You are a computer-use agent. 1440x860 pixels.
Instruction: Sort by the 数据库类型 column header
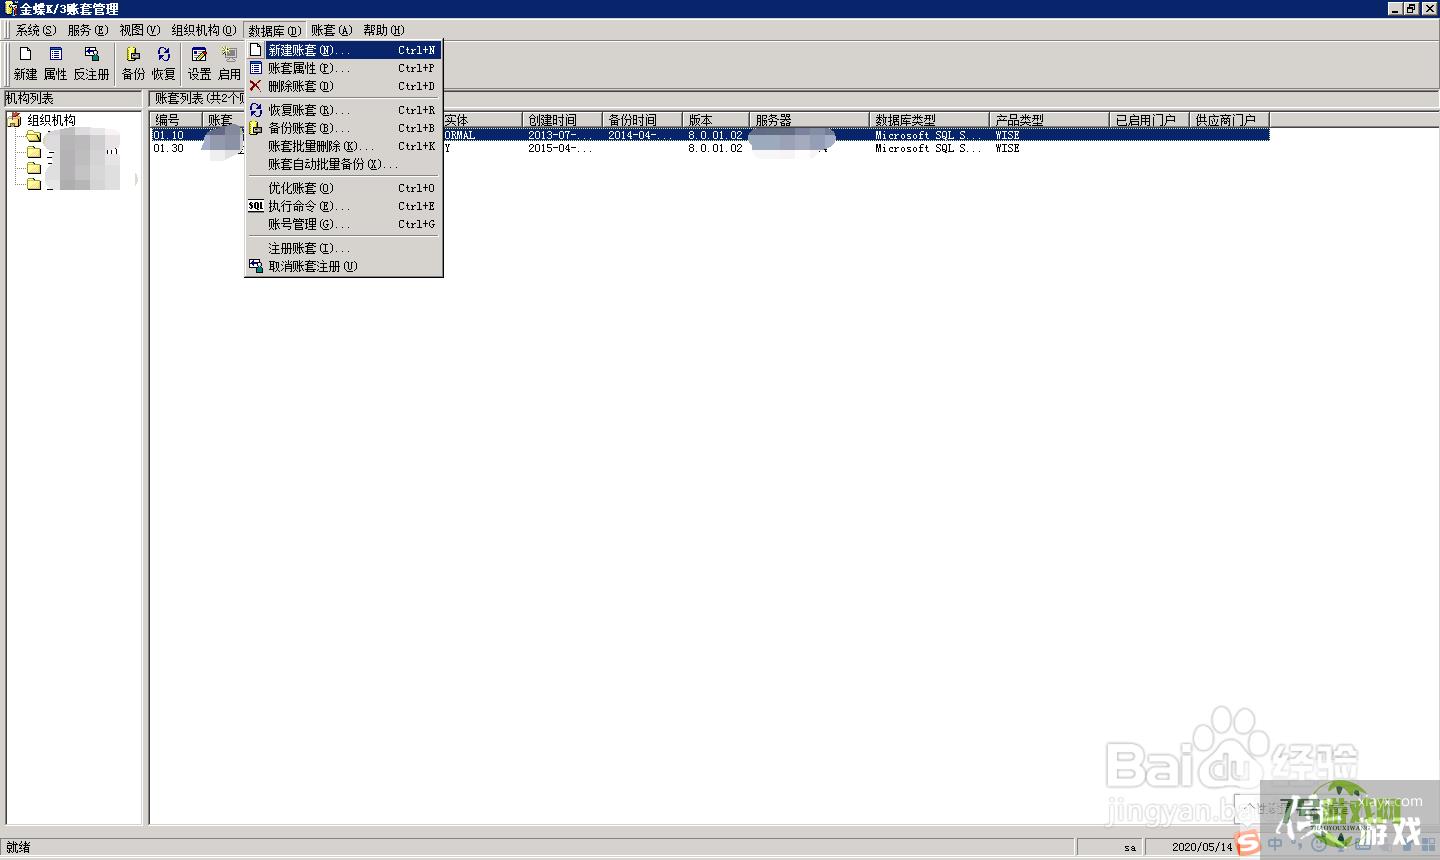point(929,120)
